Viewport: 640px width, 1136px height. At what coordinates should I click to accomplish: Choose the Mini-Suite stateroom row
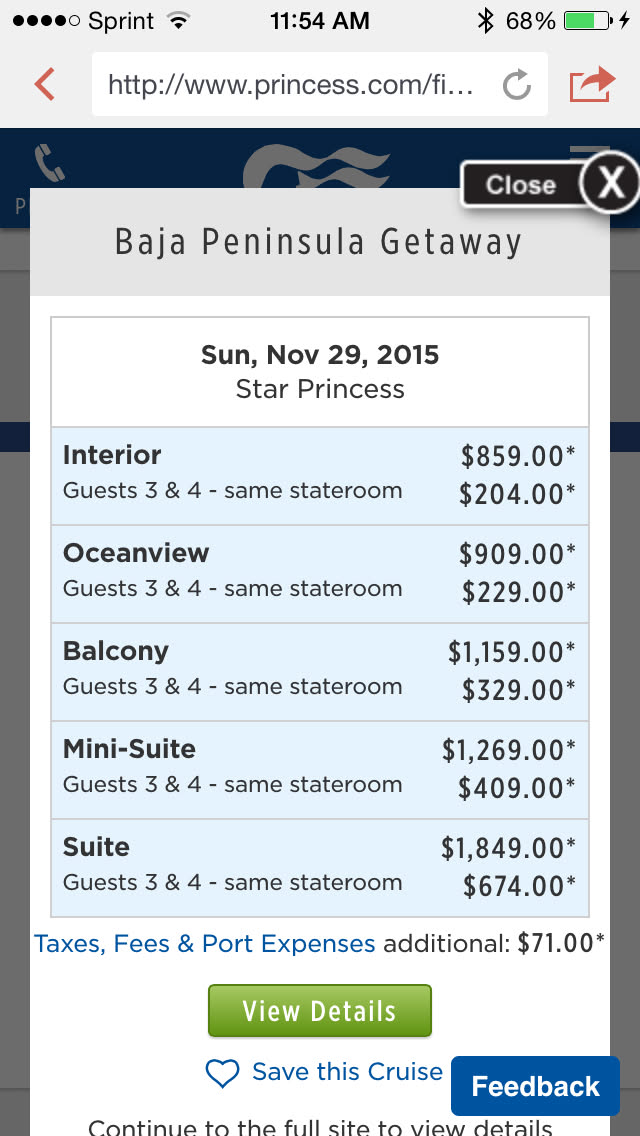[x=320, y=770]
